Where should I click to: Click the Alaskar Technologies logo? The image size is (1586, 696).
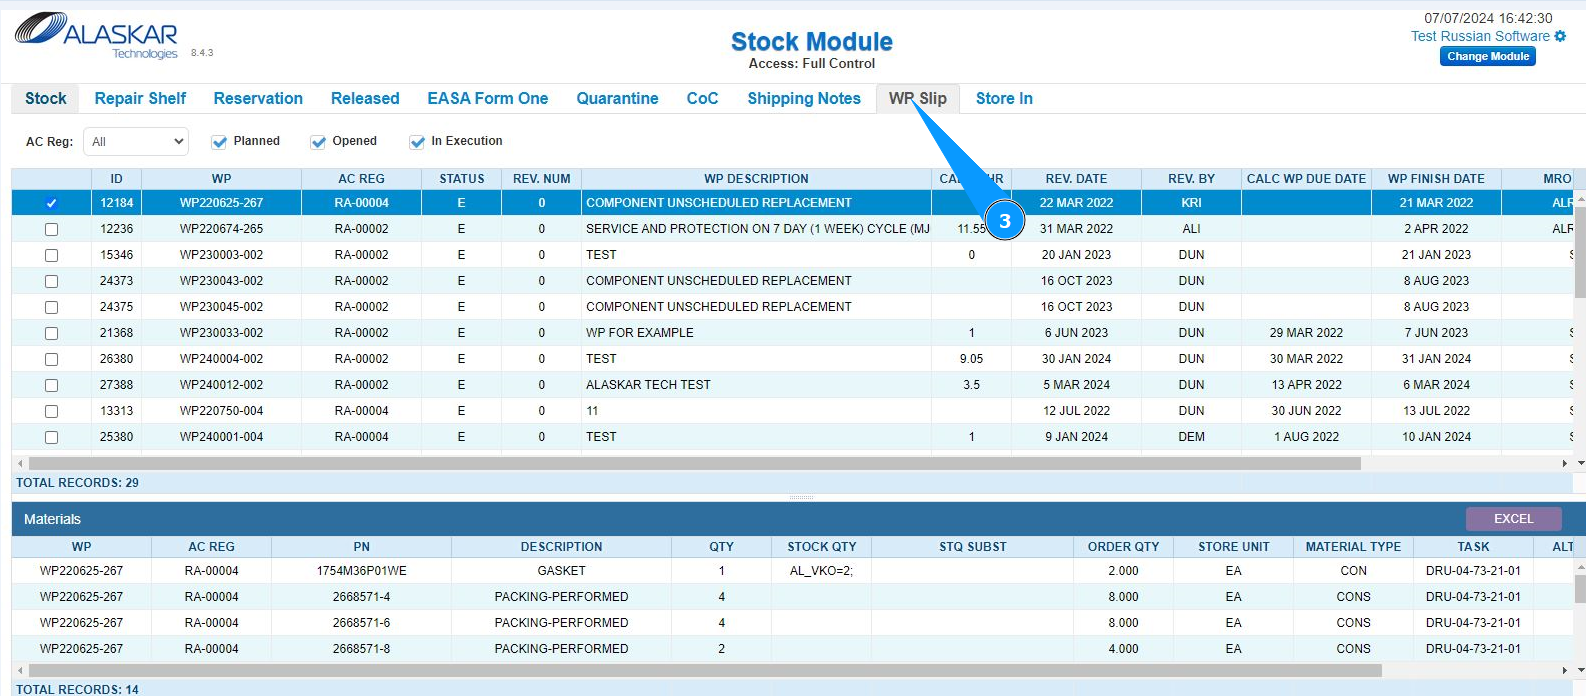[97, 36]
